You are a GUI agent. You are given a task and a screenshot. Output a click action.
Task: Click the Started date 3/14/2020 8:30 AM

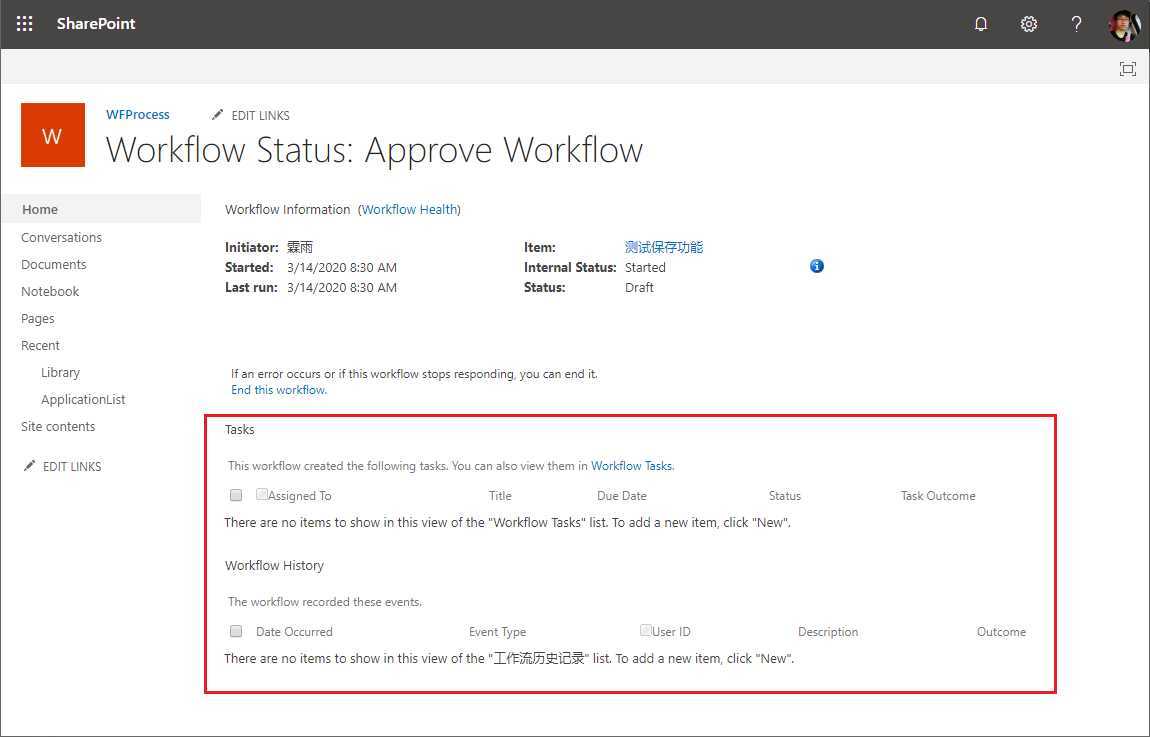click(342, 268)
